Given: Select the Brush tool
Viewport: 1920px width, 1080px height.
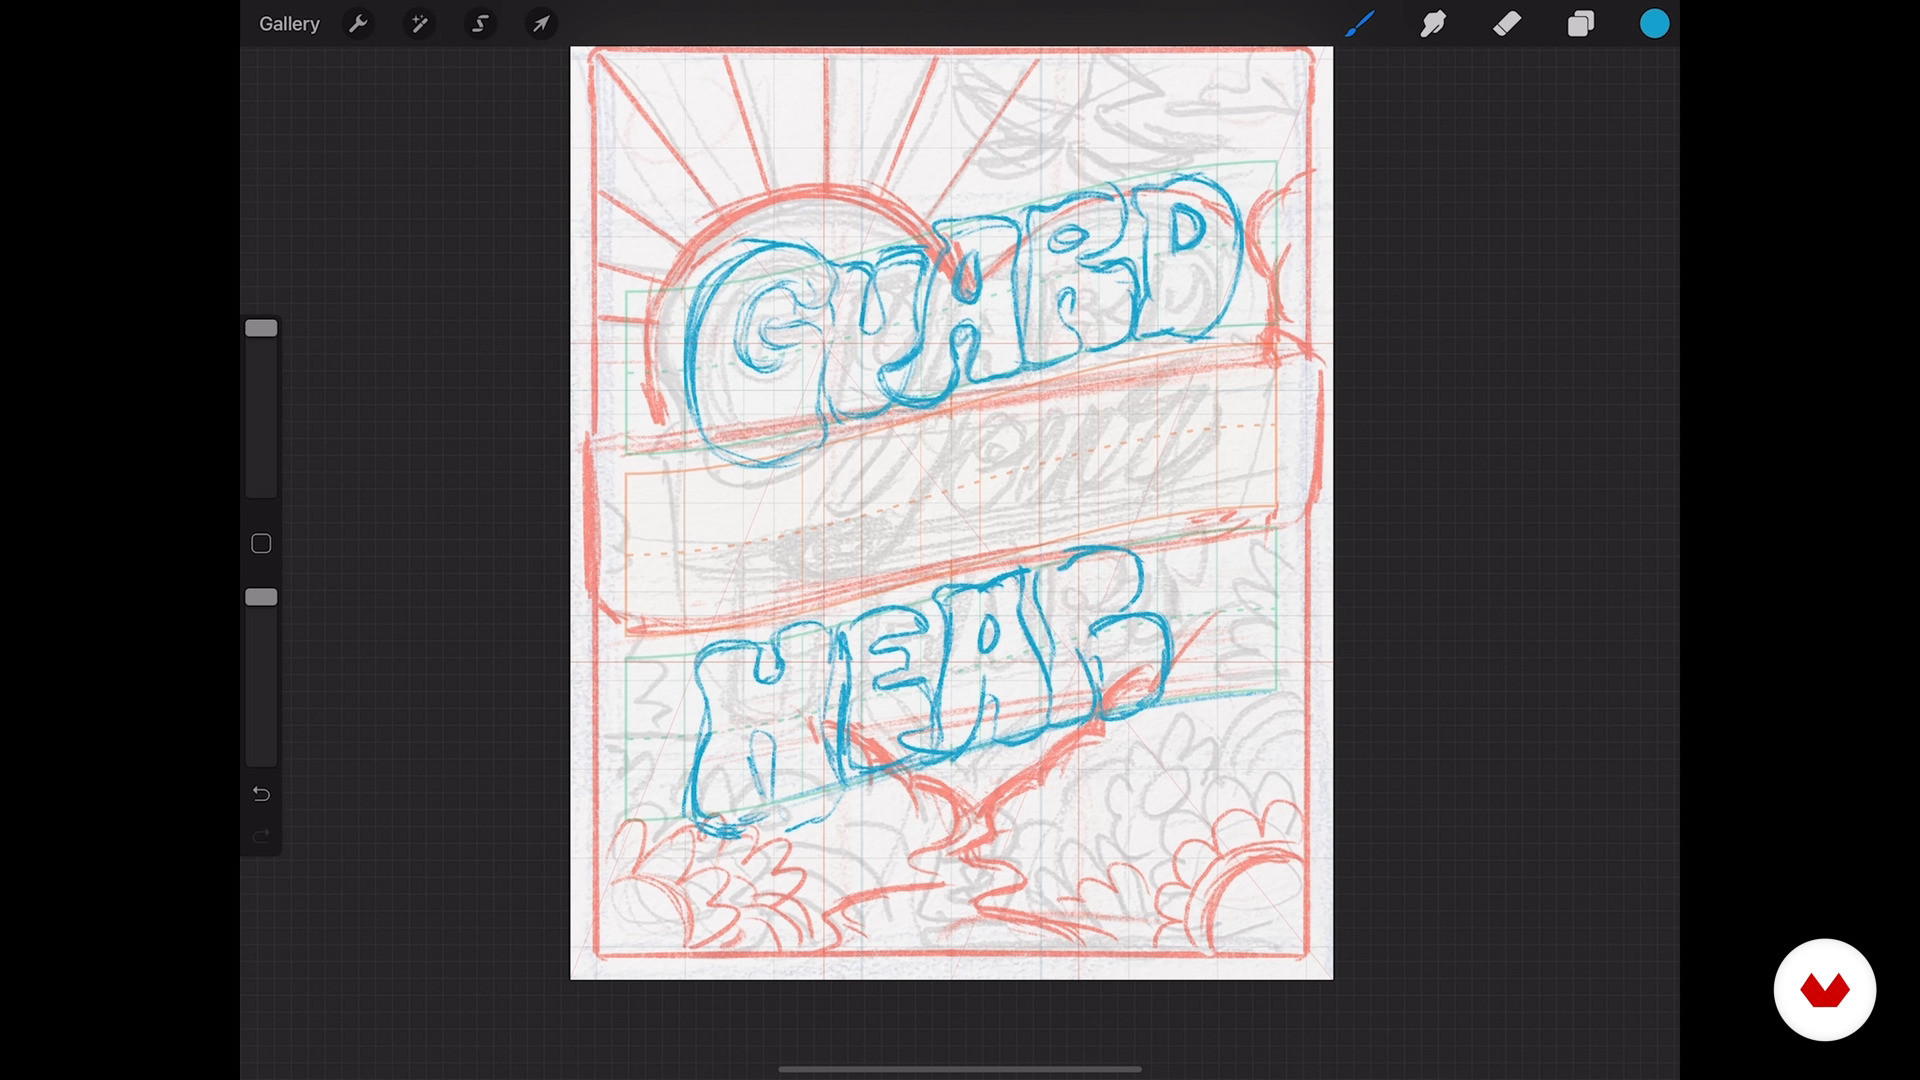Looking at the screenshot, I should pyautogui.click(x=1360, y=24).
